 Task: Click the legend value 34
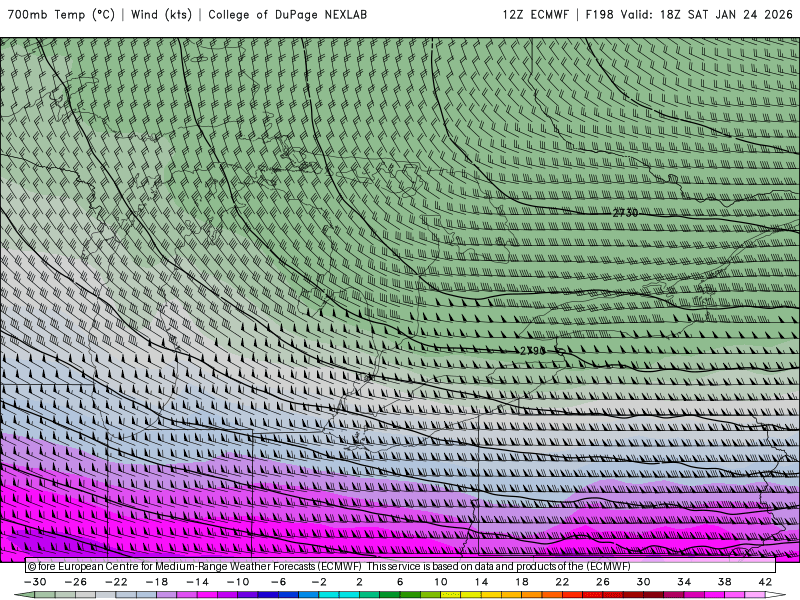click(684, 582)
